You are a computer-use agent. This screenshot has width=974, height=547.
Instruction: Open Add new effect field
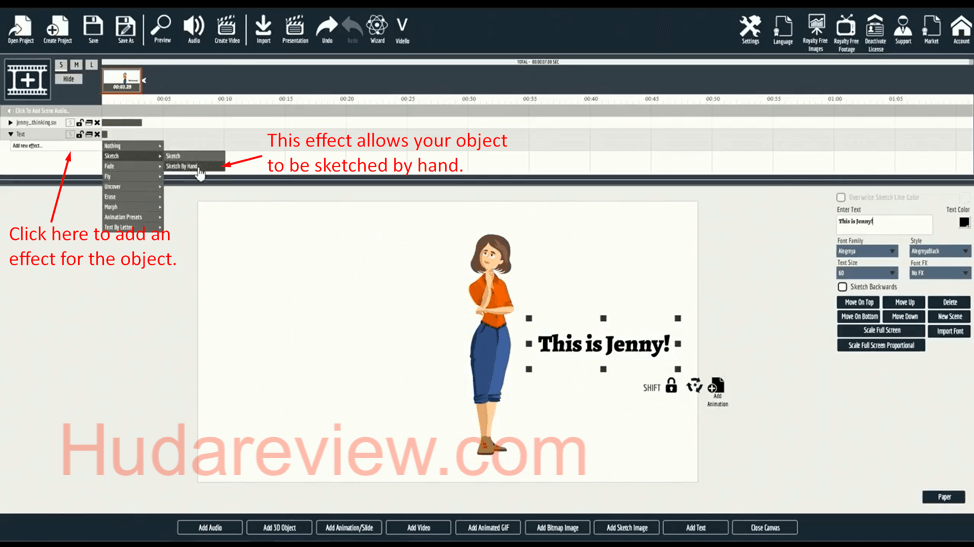[x=55, y=146]
